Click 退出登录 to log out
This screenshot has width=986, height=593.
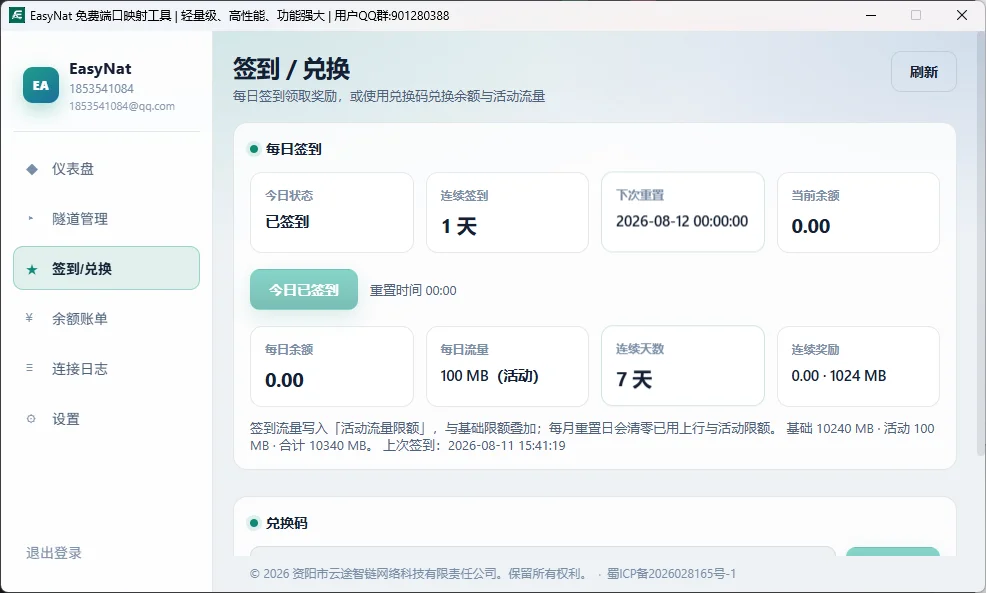[54, 553]
